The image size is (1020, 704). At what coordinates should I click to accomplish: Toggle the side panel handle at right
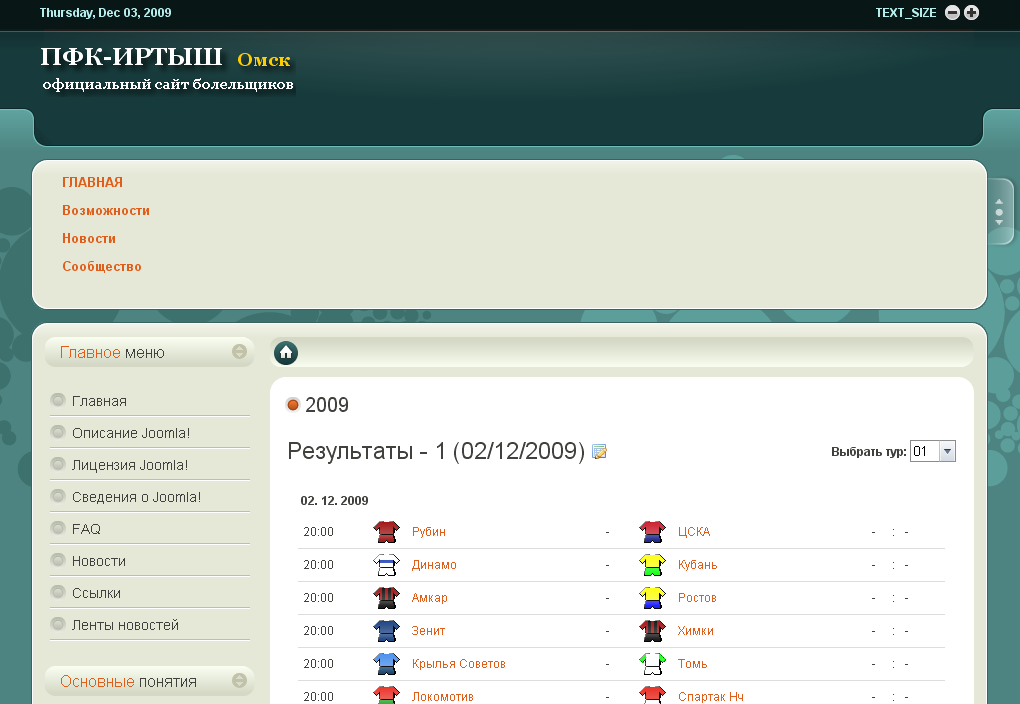pos(1000,212)
